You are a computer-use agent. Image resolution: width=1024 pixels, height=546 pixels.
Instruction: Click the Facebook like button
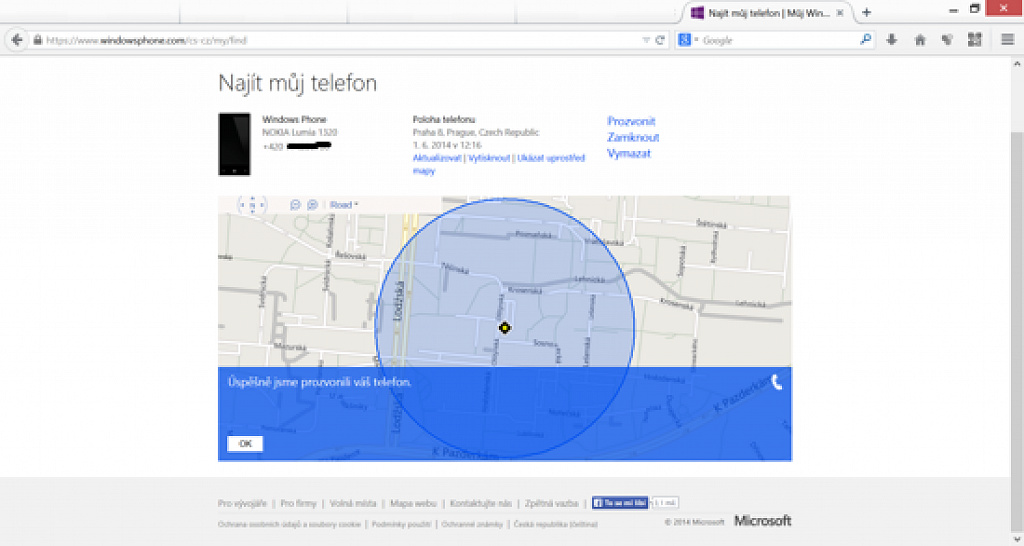(x=620, y=503)
